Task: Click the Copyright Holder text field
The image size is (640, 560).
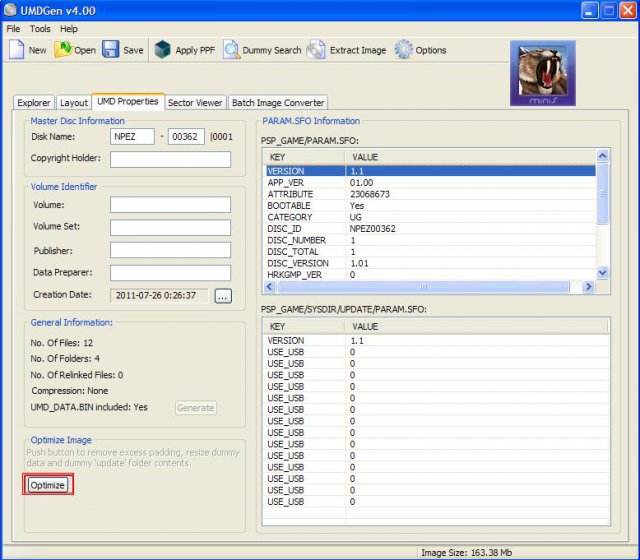Action: click(170, 159)
